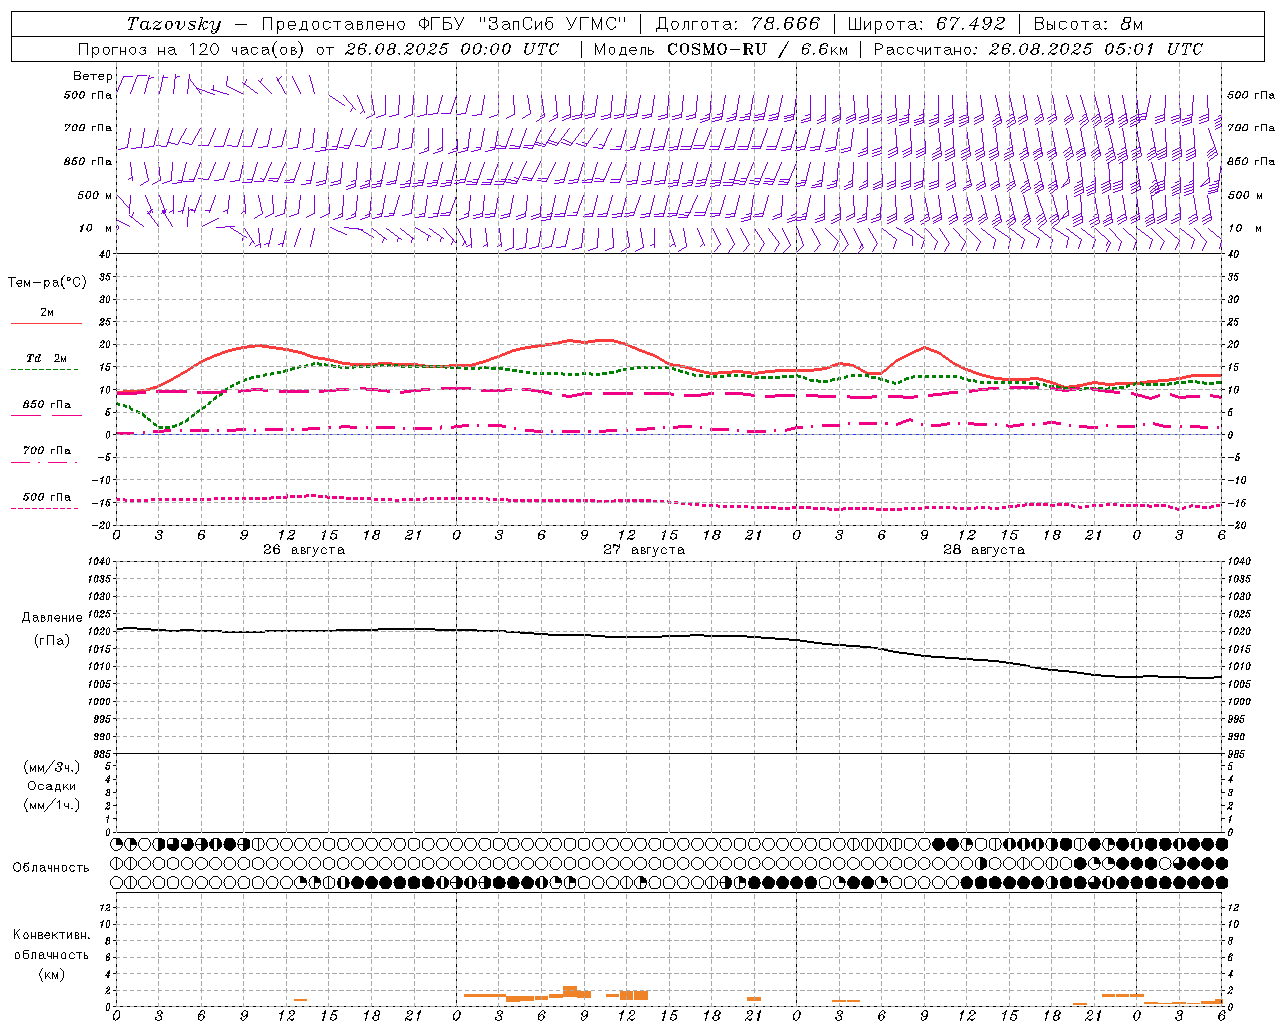
Task: Click the "(мм/3ч.)" precipitation unit label
Action: click(x=52, y=767)
